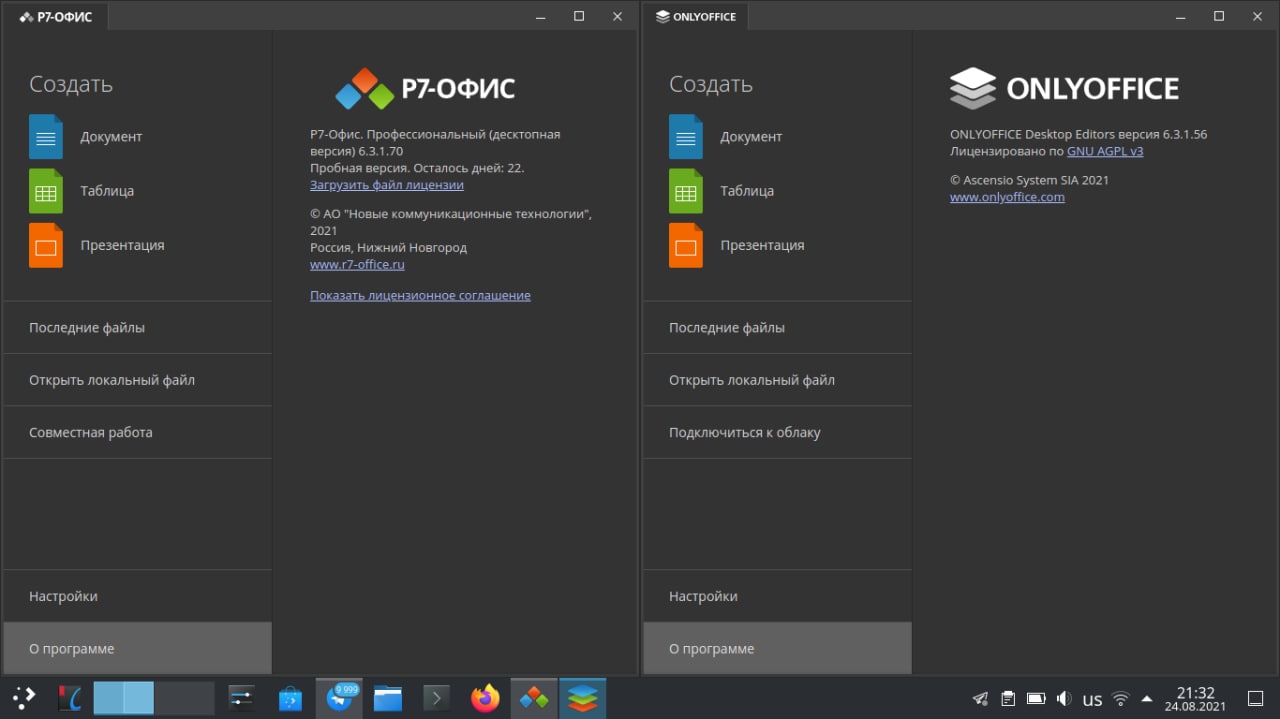Select Открыть локальный файл in ONLYOFFICE
Viewport: 1280px width, 719px height.
778,380
